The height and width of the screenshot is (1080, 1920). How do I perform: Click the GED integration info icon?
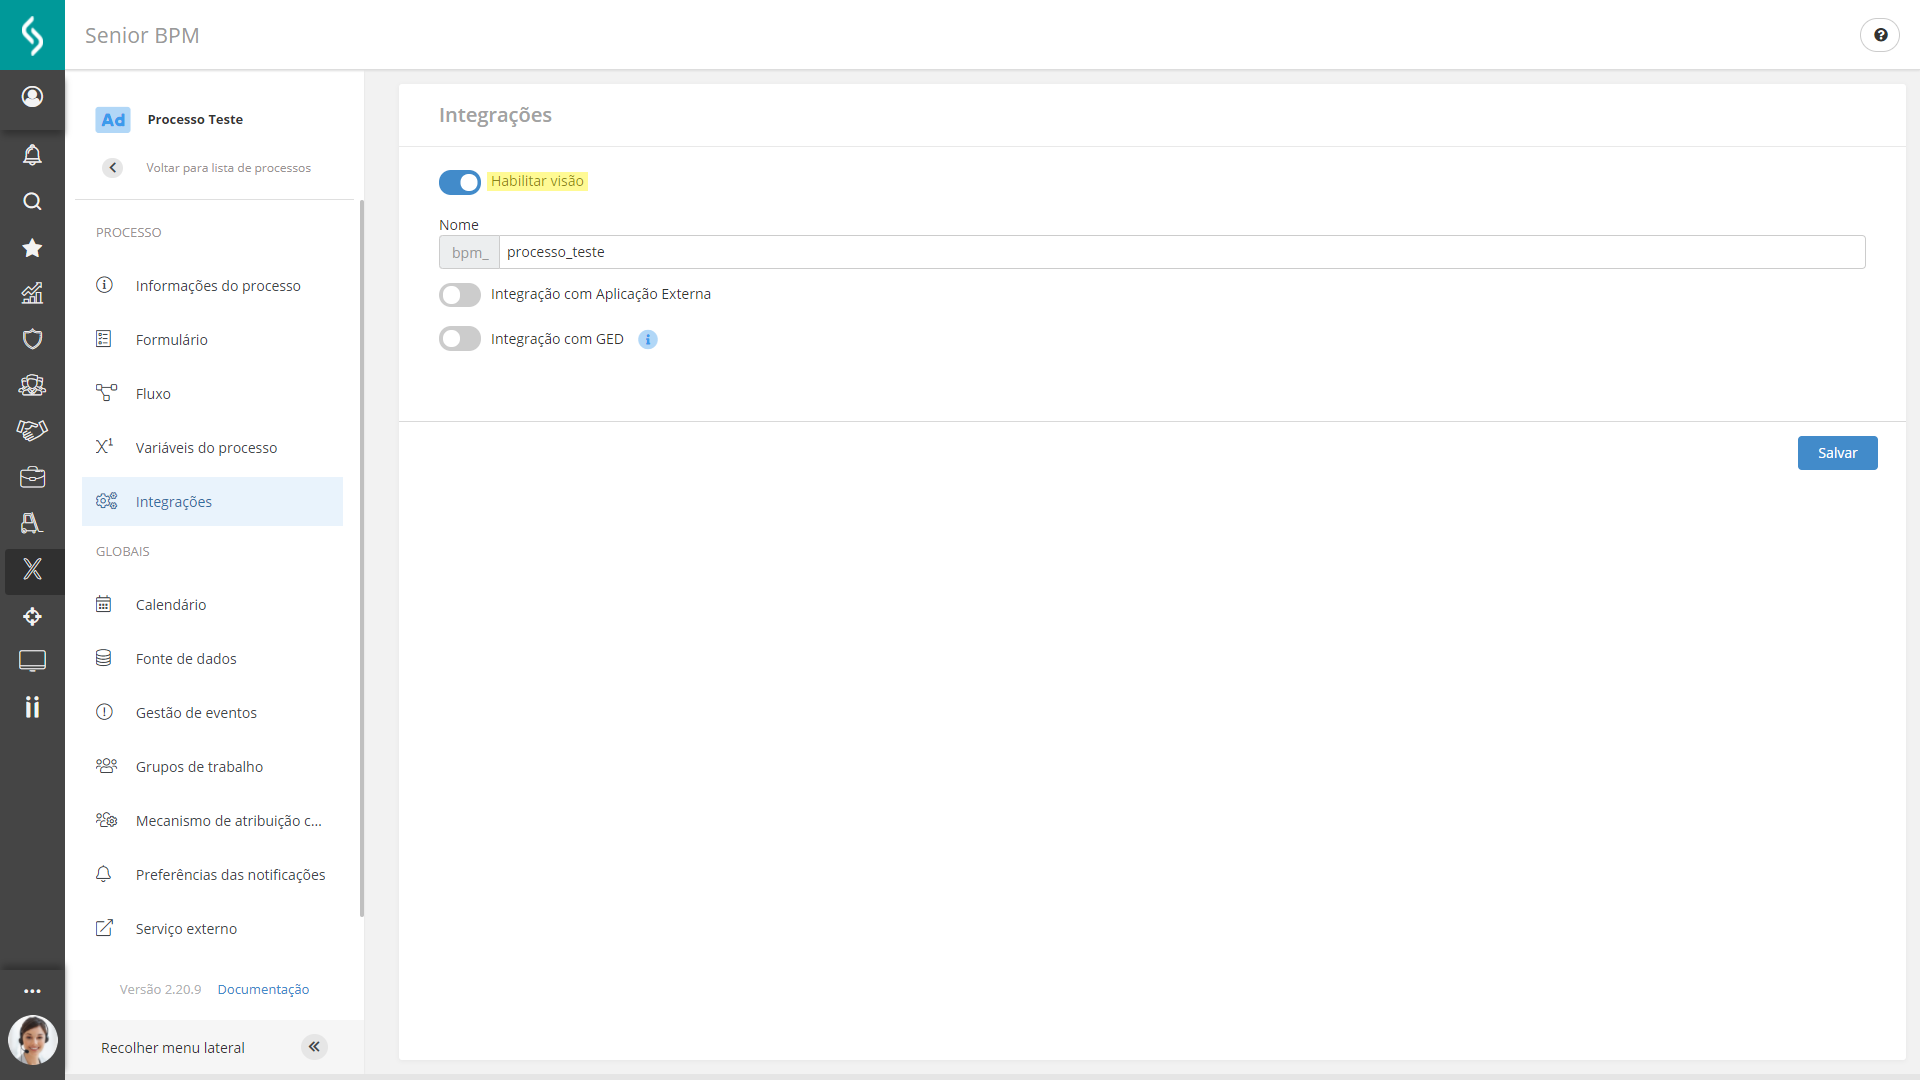pos(648,340)
